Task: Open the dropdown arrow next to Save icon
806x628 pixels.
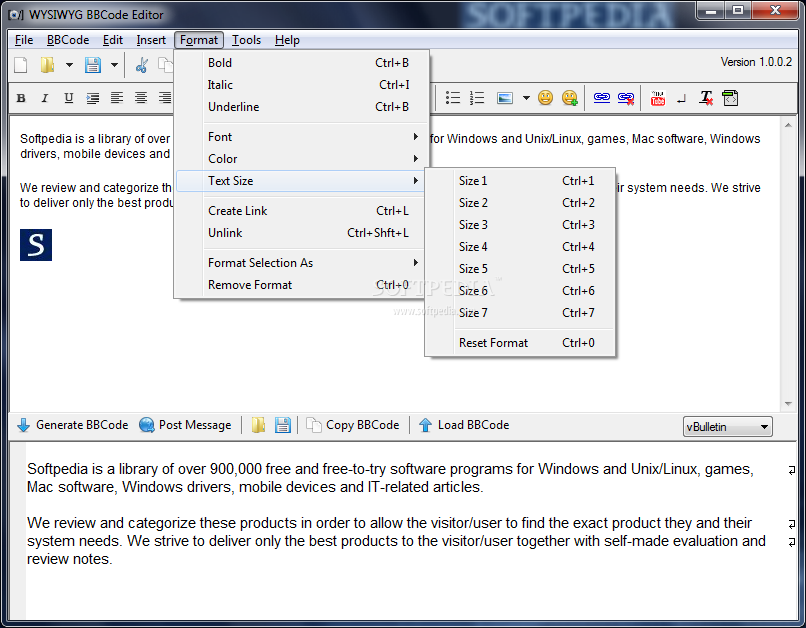Action: (x=115, y=65)
